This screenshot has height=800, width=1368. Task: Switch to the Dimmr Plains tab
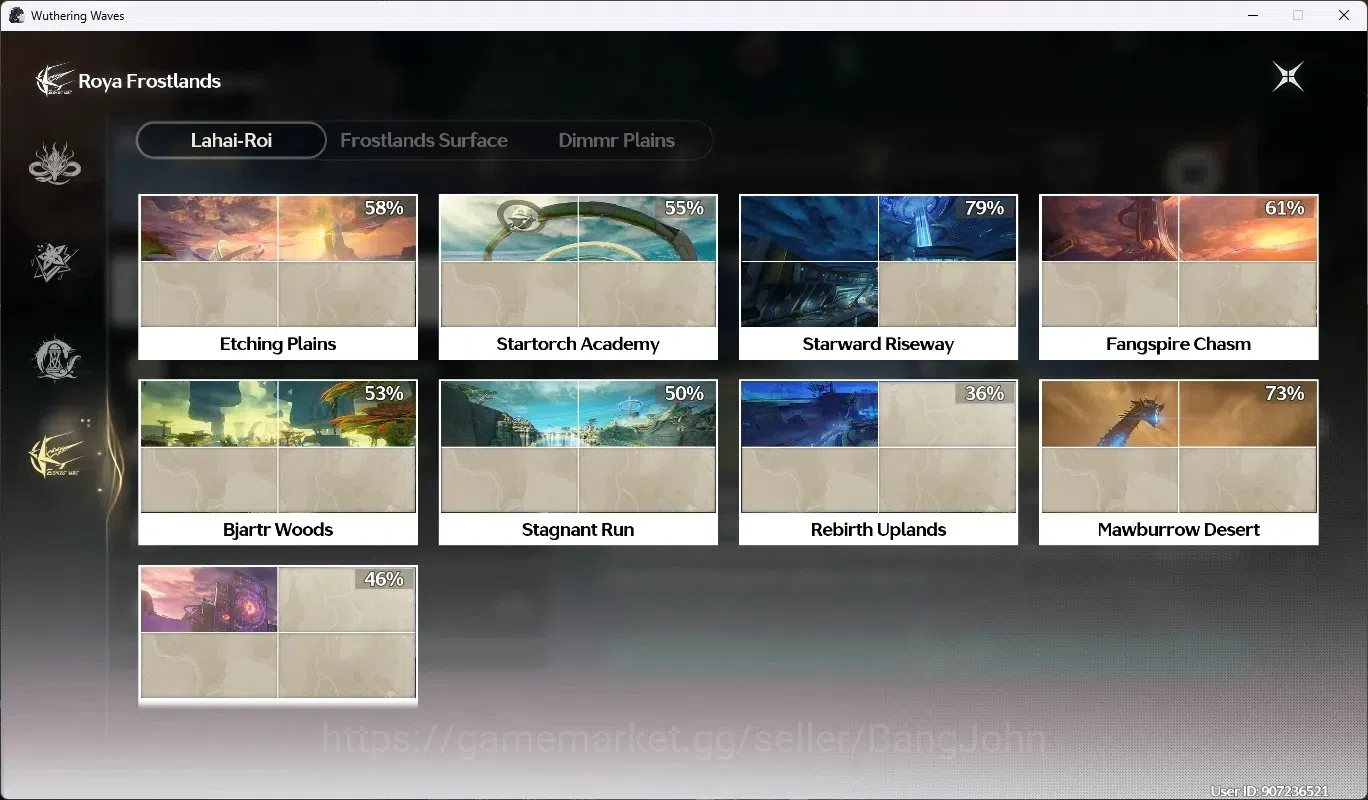[x=616, y=140]
